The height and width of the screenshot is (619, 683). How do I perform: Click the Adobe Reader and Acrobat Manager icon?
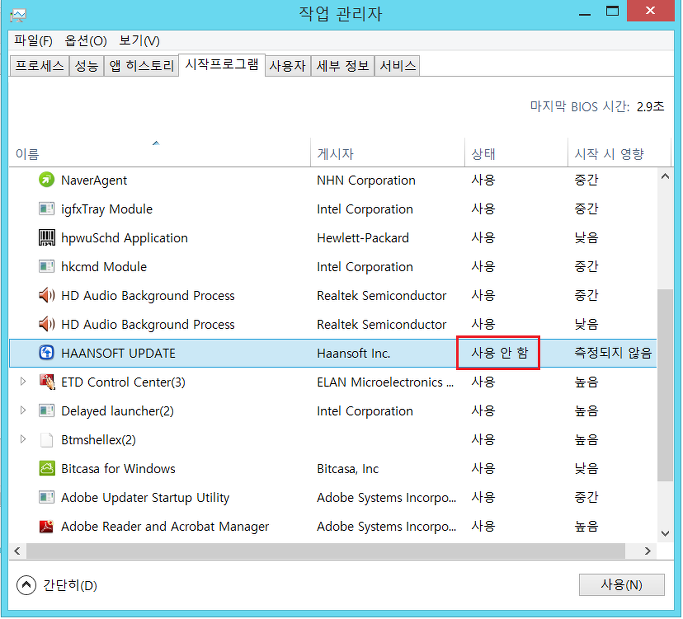(x=47, y=526)
